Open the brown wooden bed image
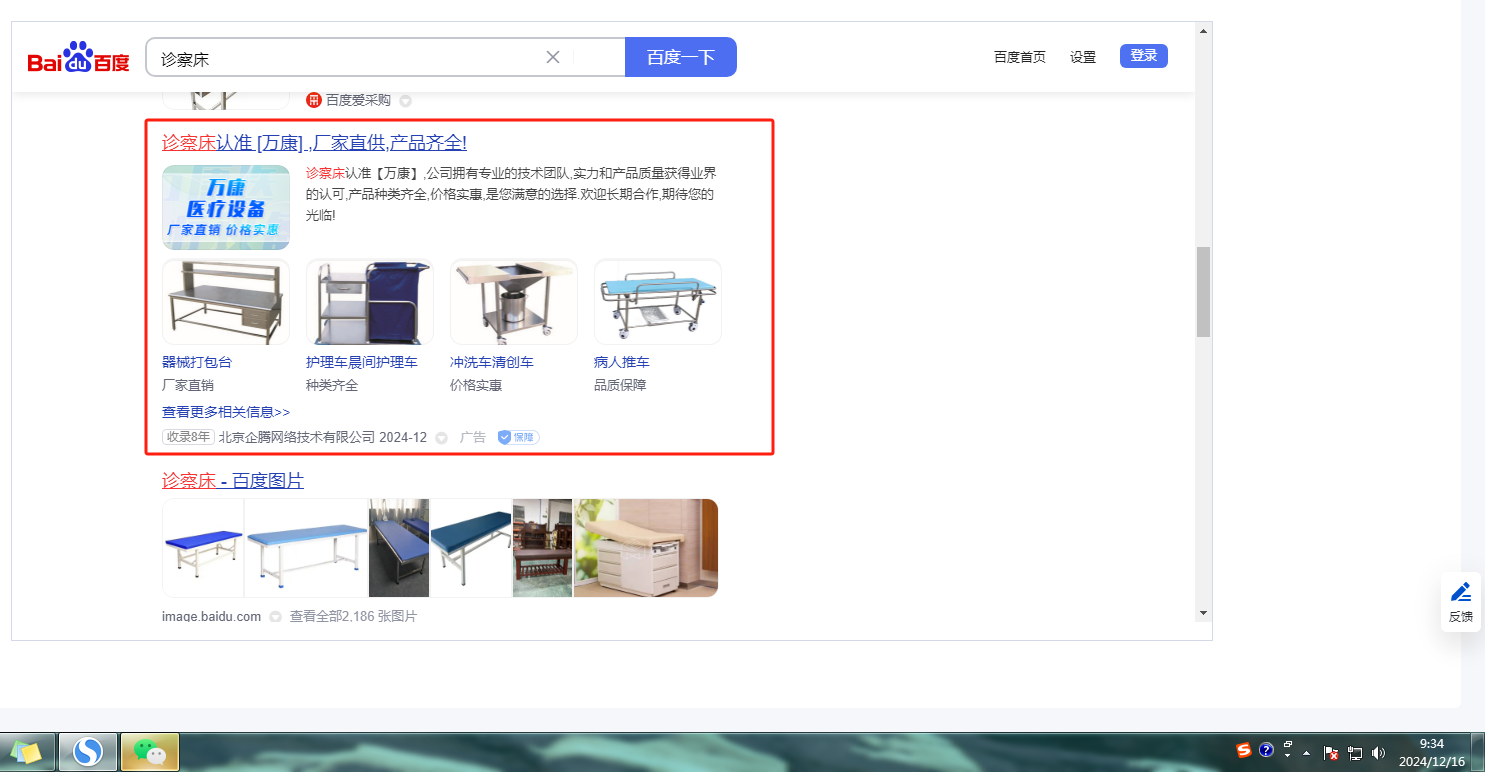 [543, 548]
